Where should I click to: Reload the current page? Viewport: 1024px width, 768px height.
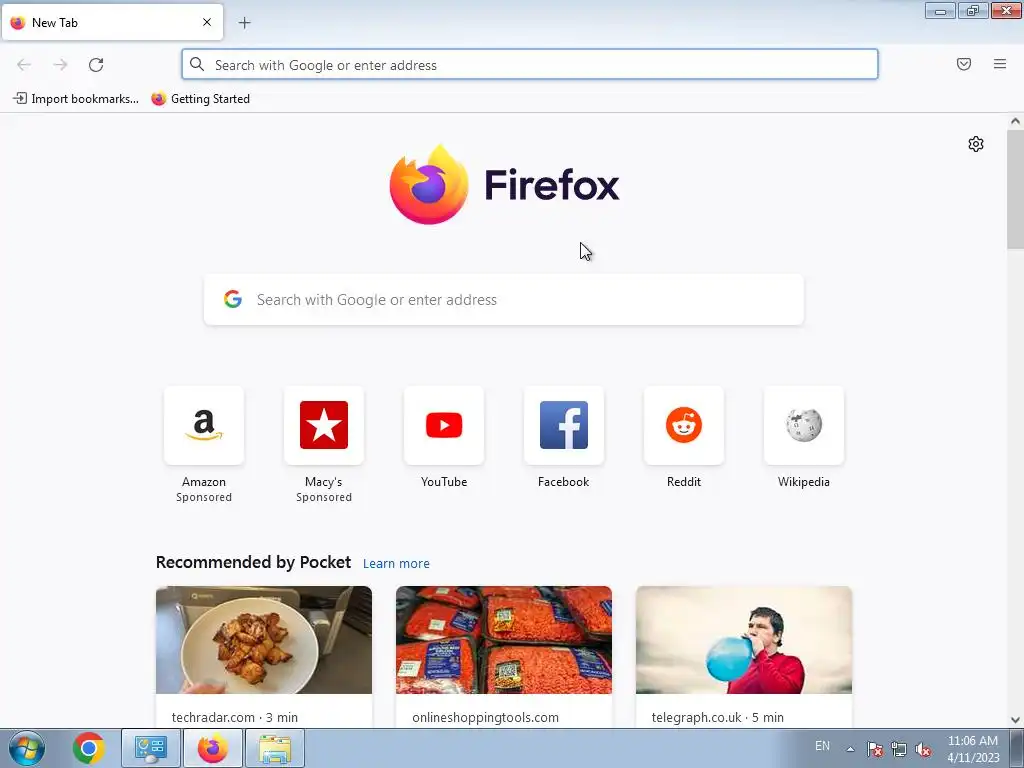[x=96, y=65]
